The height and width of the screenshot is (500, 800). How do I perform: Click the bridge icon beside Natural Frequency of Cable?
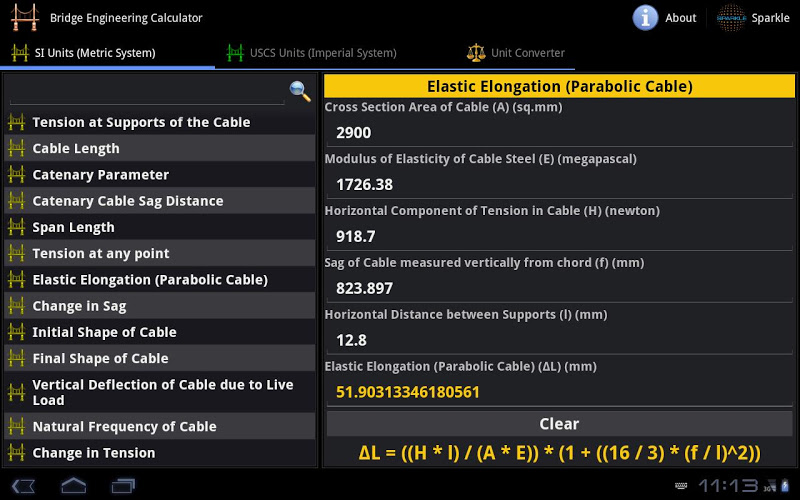pyautogui.click(x=16, y=426)
